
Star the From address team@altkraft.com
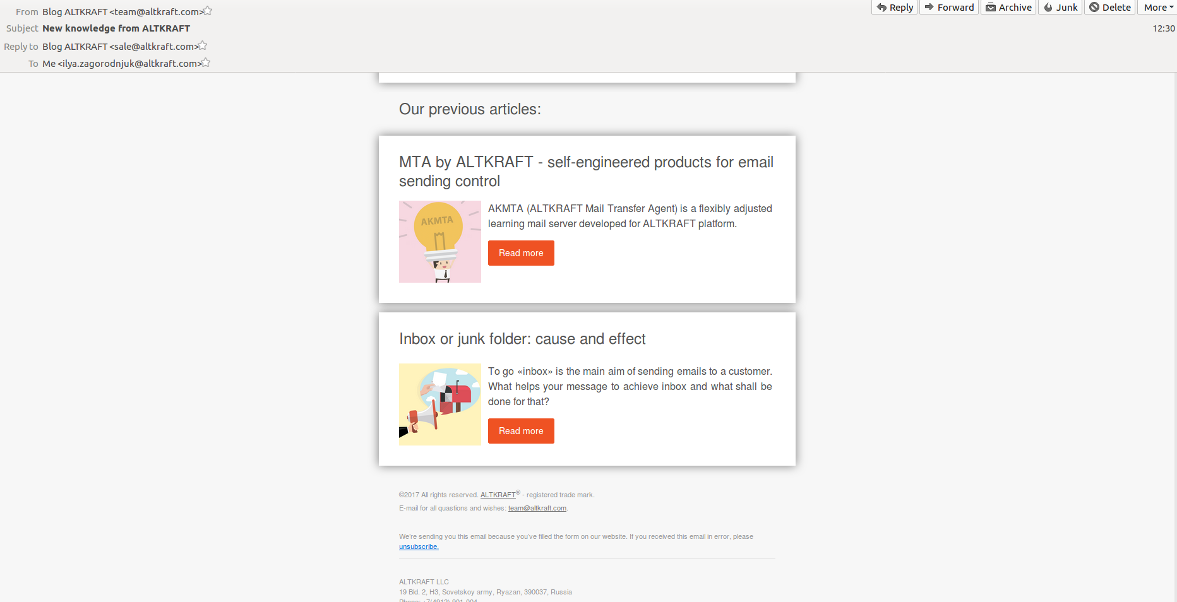click(x=207, y=11)
